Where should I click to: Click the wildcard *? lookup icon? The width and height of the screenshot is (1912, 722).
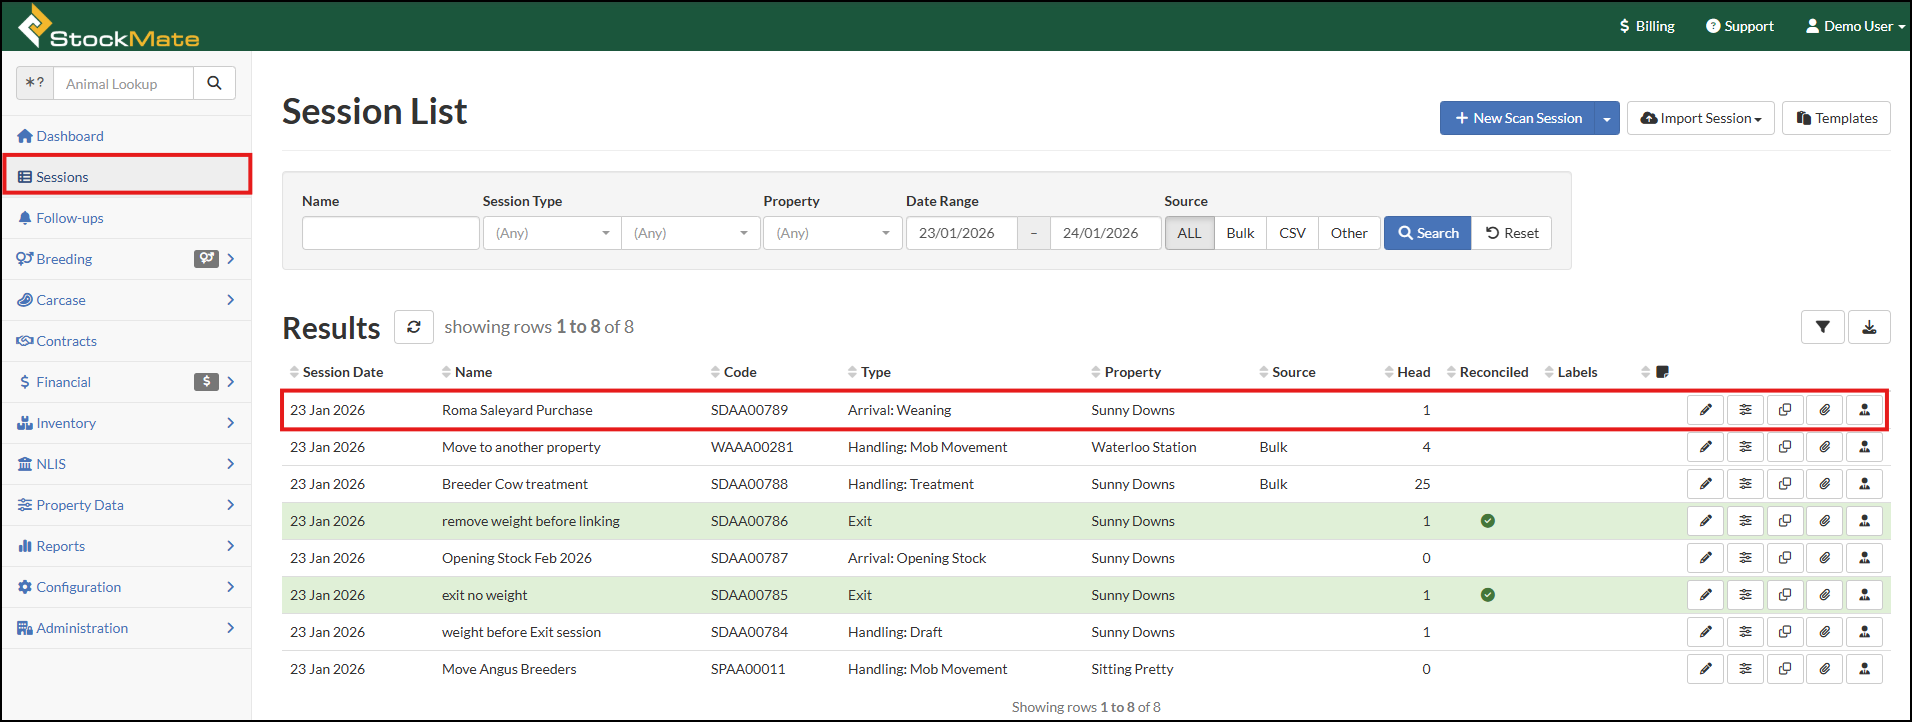(35, 83)
